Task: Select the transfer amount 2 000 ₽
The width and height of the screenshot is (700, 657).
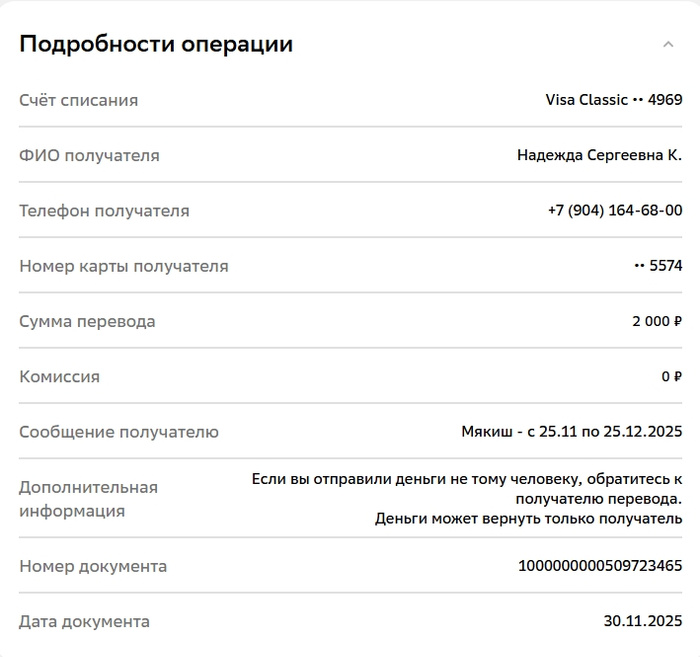Action: [656, 322]
